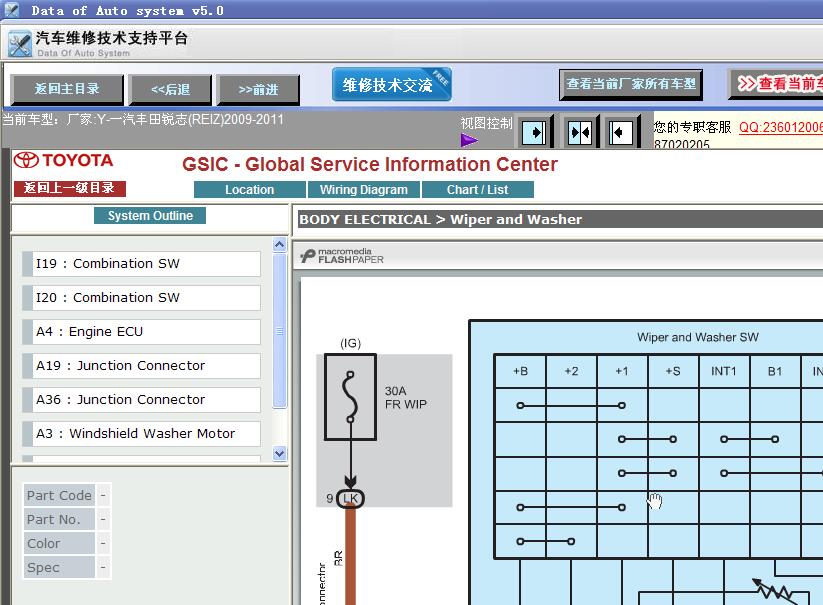Screen dimensions: 823x605
Task: Click the Toyota logo
Action: [x=63, y=160]
